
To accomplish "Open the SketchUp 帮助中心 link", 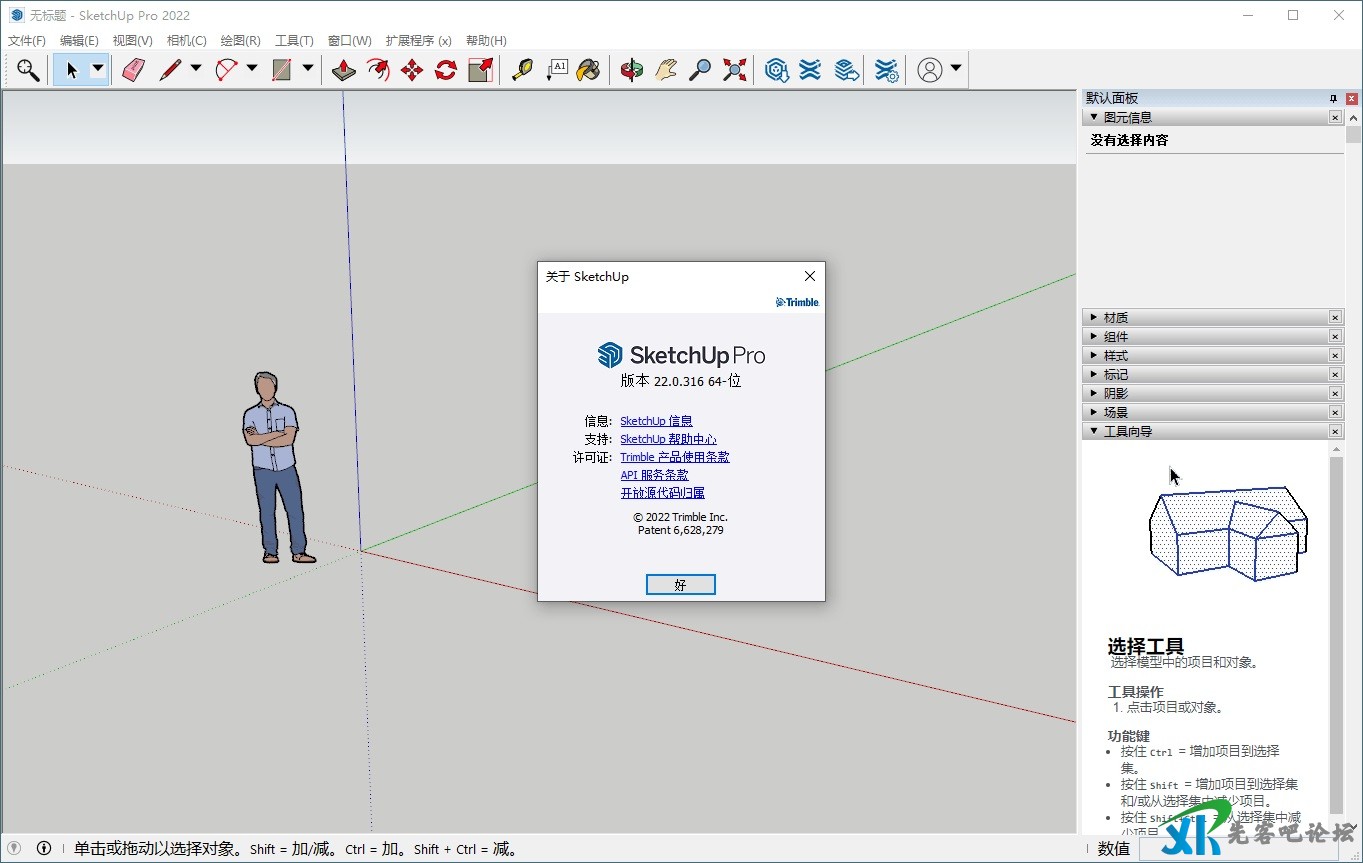I will click(x=668, y=439).
